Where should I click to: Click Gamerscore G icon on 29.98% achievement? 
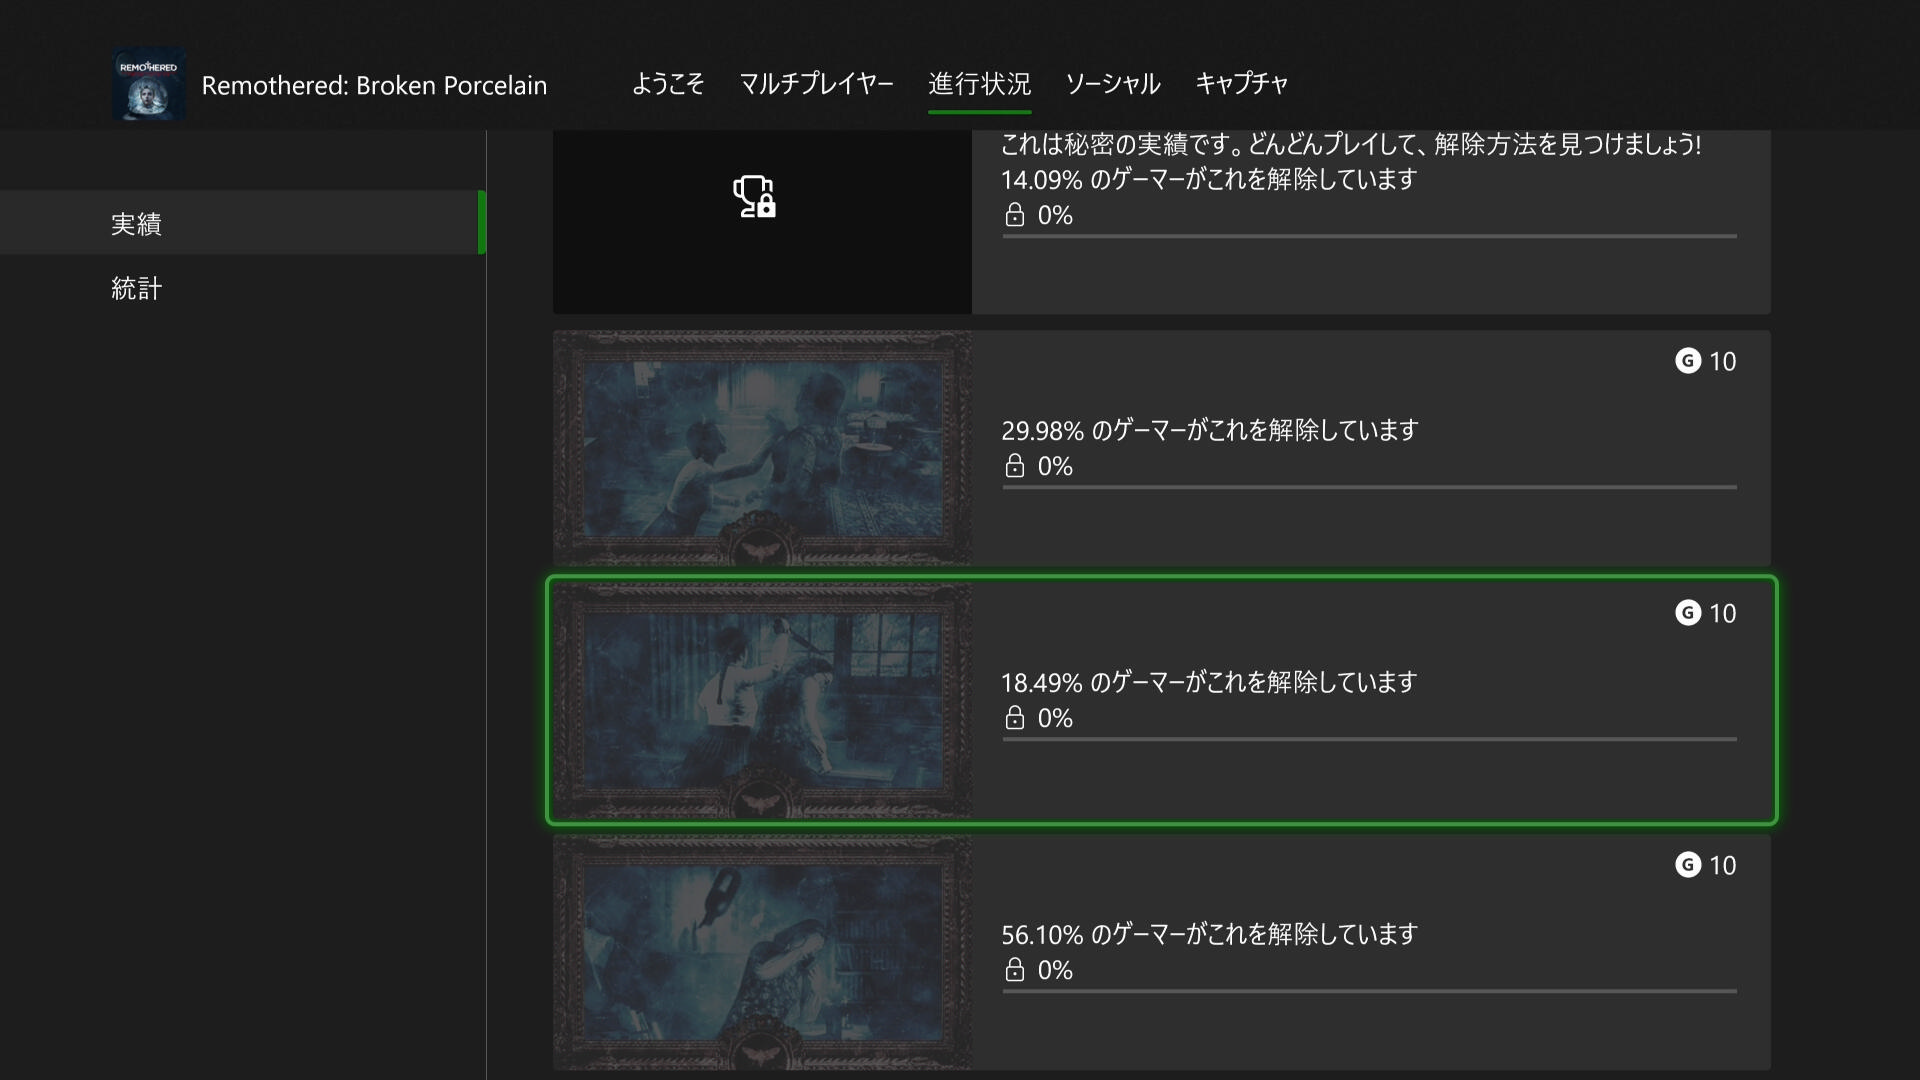pyautogui.click(x=1688, y=361)
